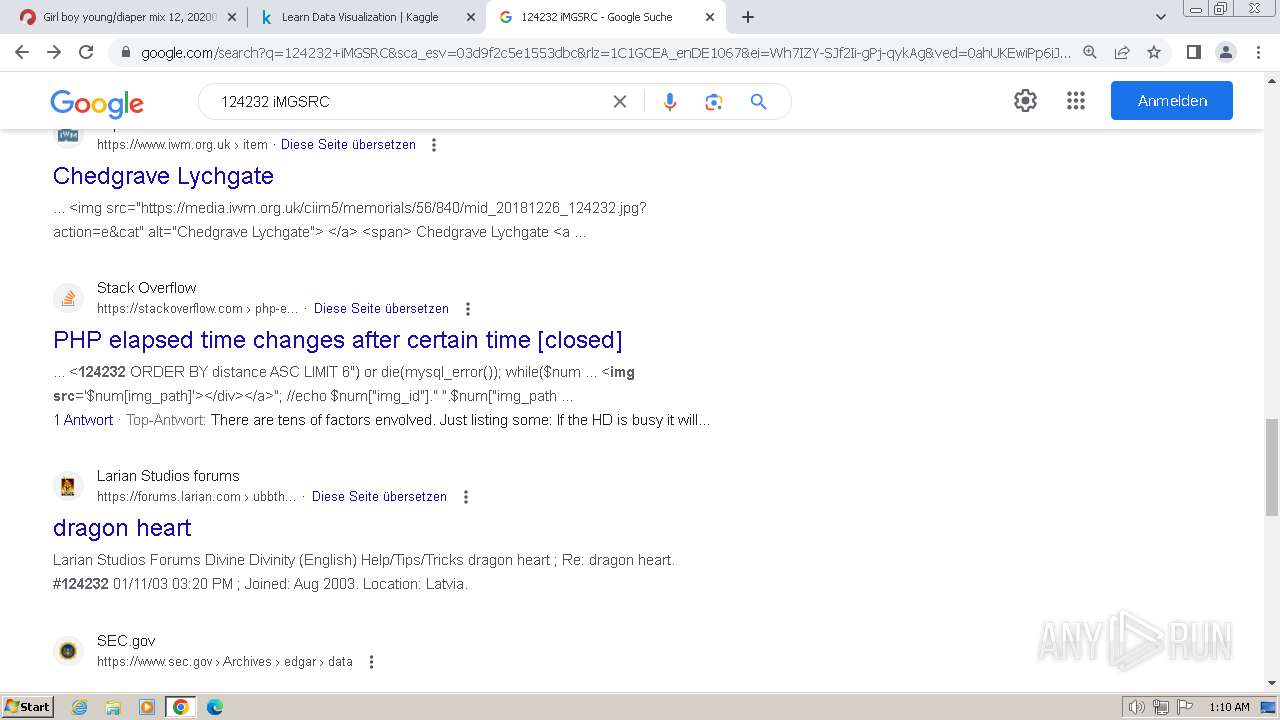Image resolution: width=1280 pixels, height=720 pixels.
Task: Click the address bar URL
Action: [x=605, y=53]
